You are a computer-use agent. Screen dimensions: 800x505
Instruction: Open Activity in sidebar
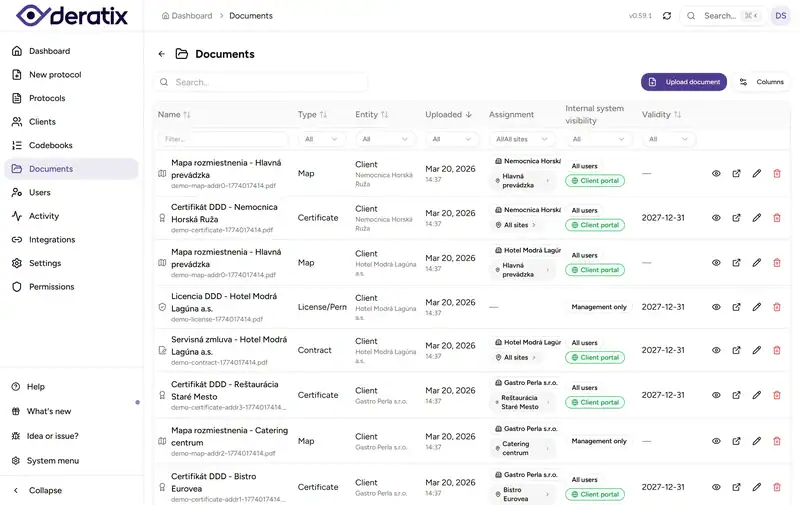(71, 216)
